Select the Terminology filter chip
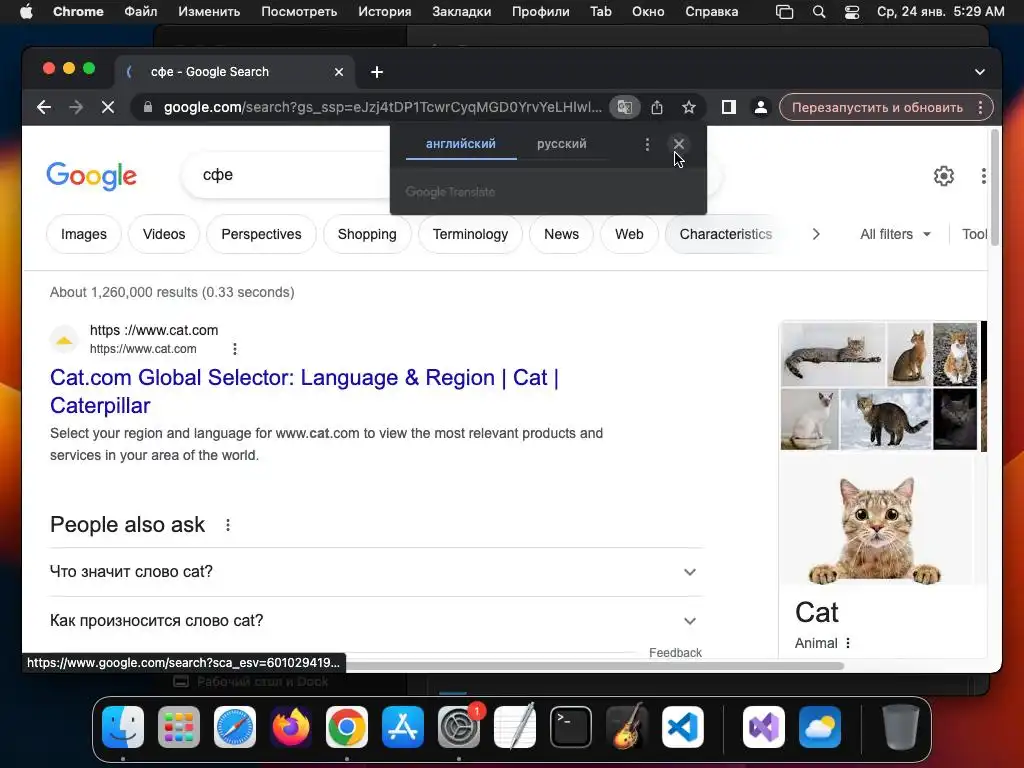1024x768 pixels. click(x=470, y=234)
